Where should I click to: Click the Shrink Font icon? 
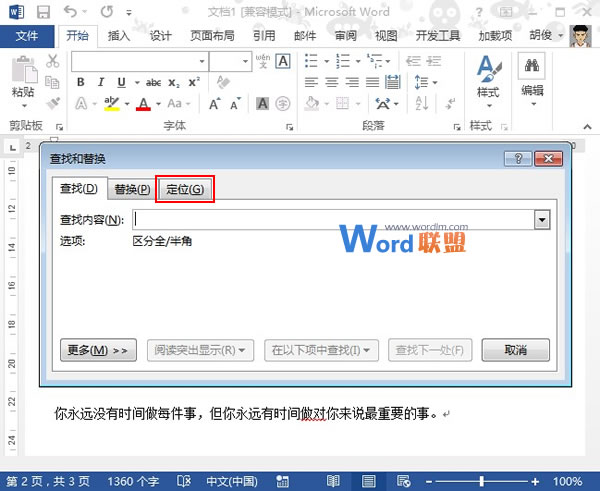coord(235,103)
